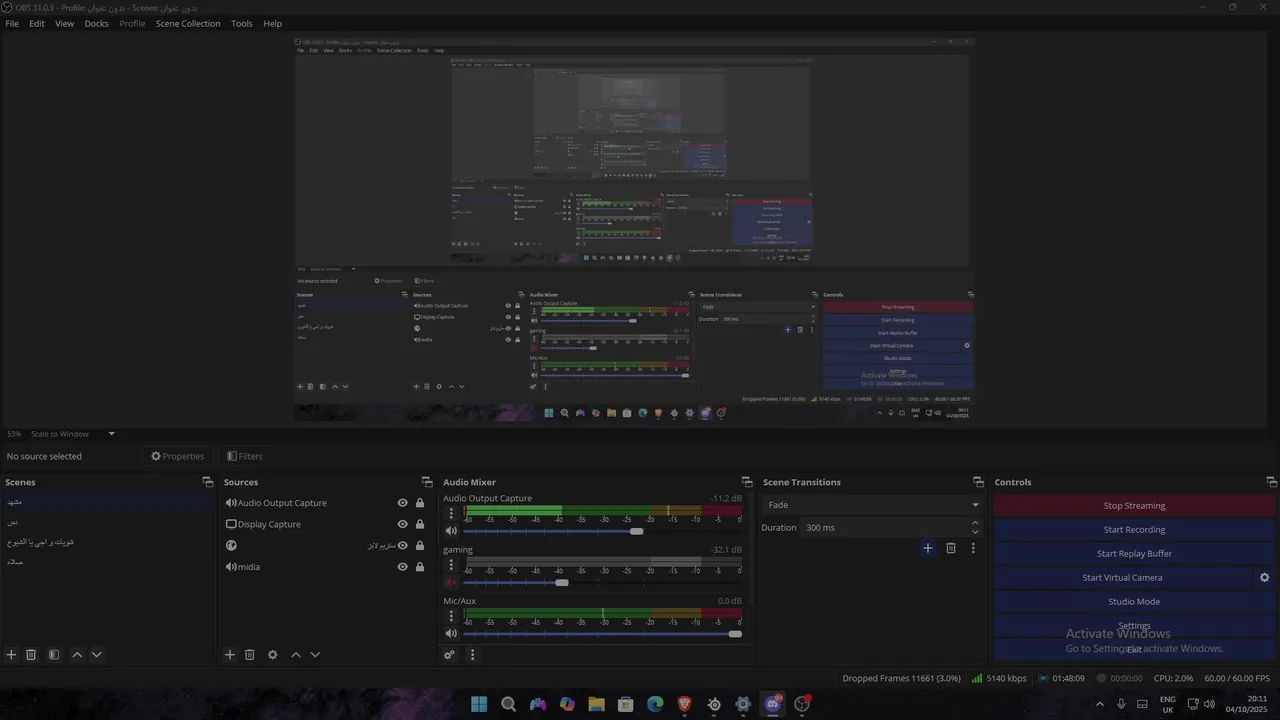Move source up with the Sources up arrow
The width and height of the screenshot is (1280, 720).
pyautogui.click(x=296, y=655)
